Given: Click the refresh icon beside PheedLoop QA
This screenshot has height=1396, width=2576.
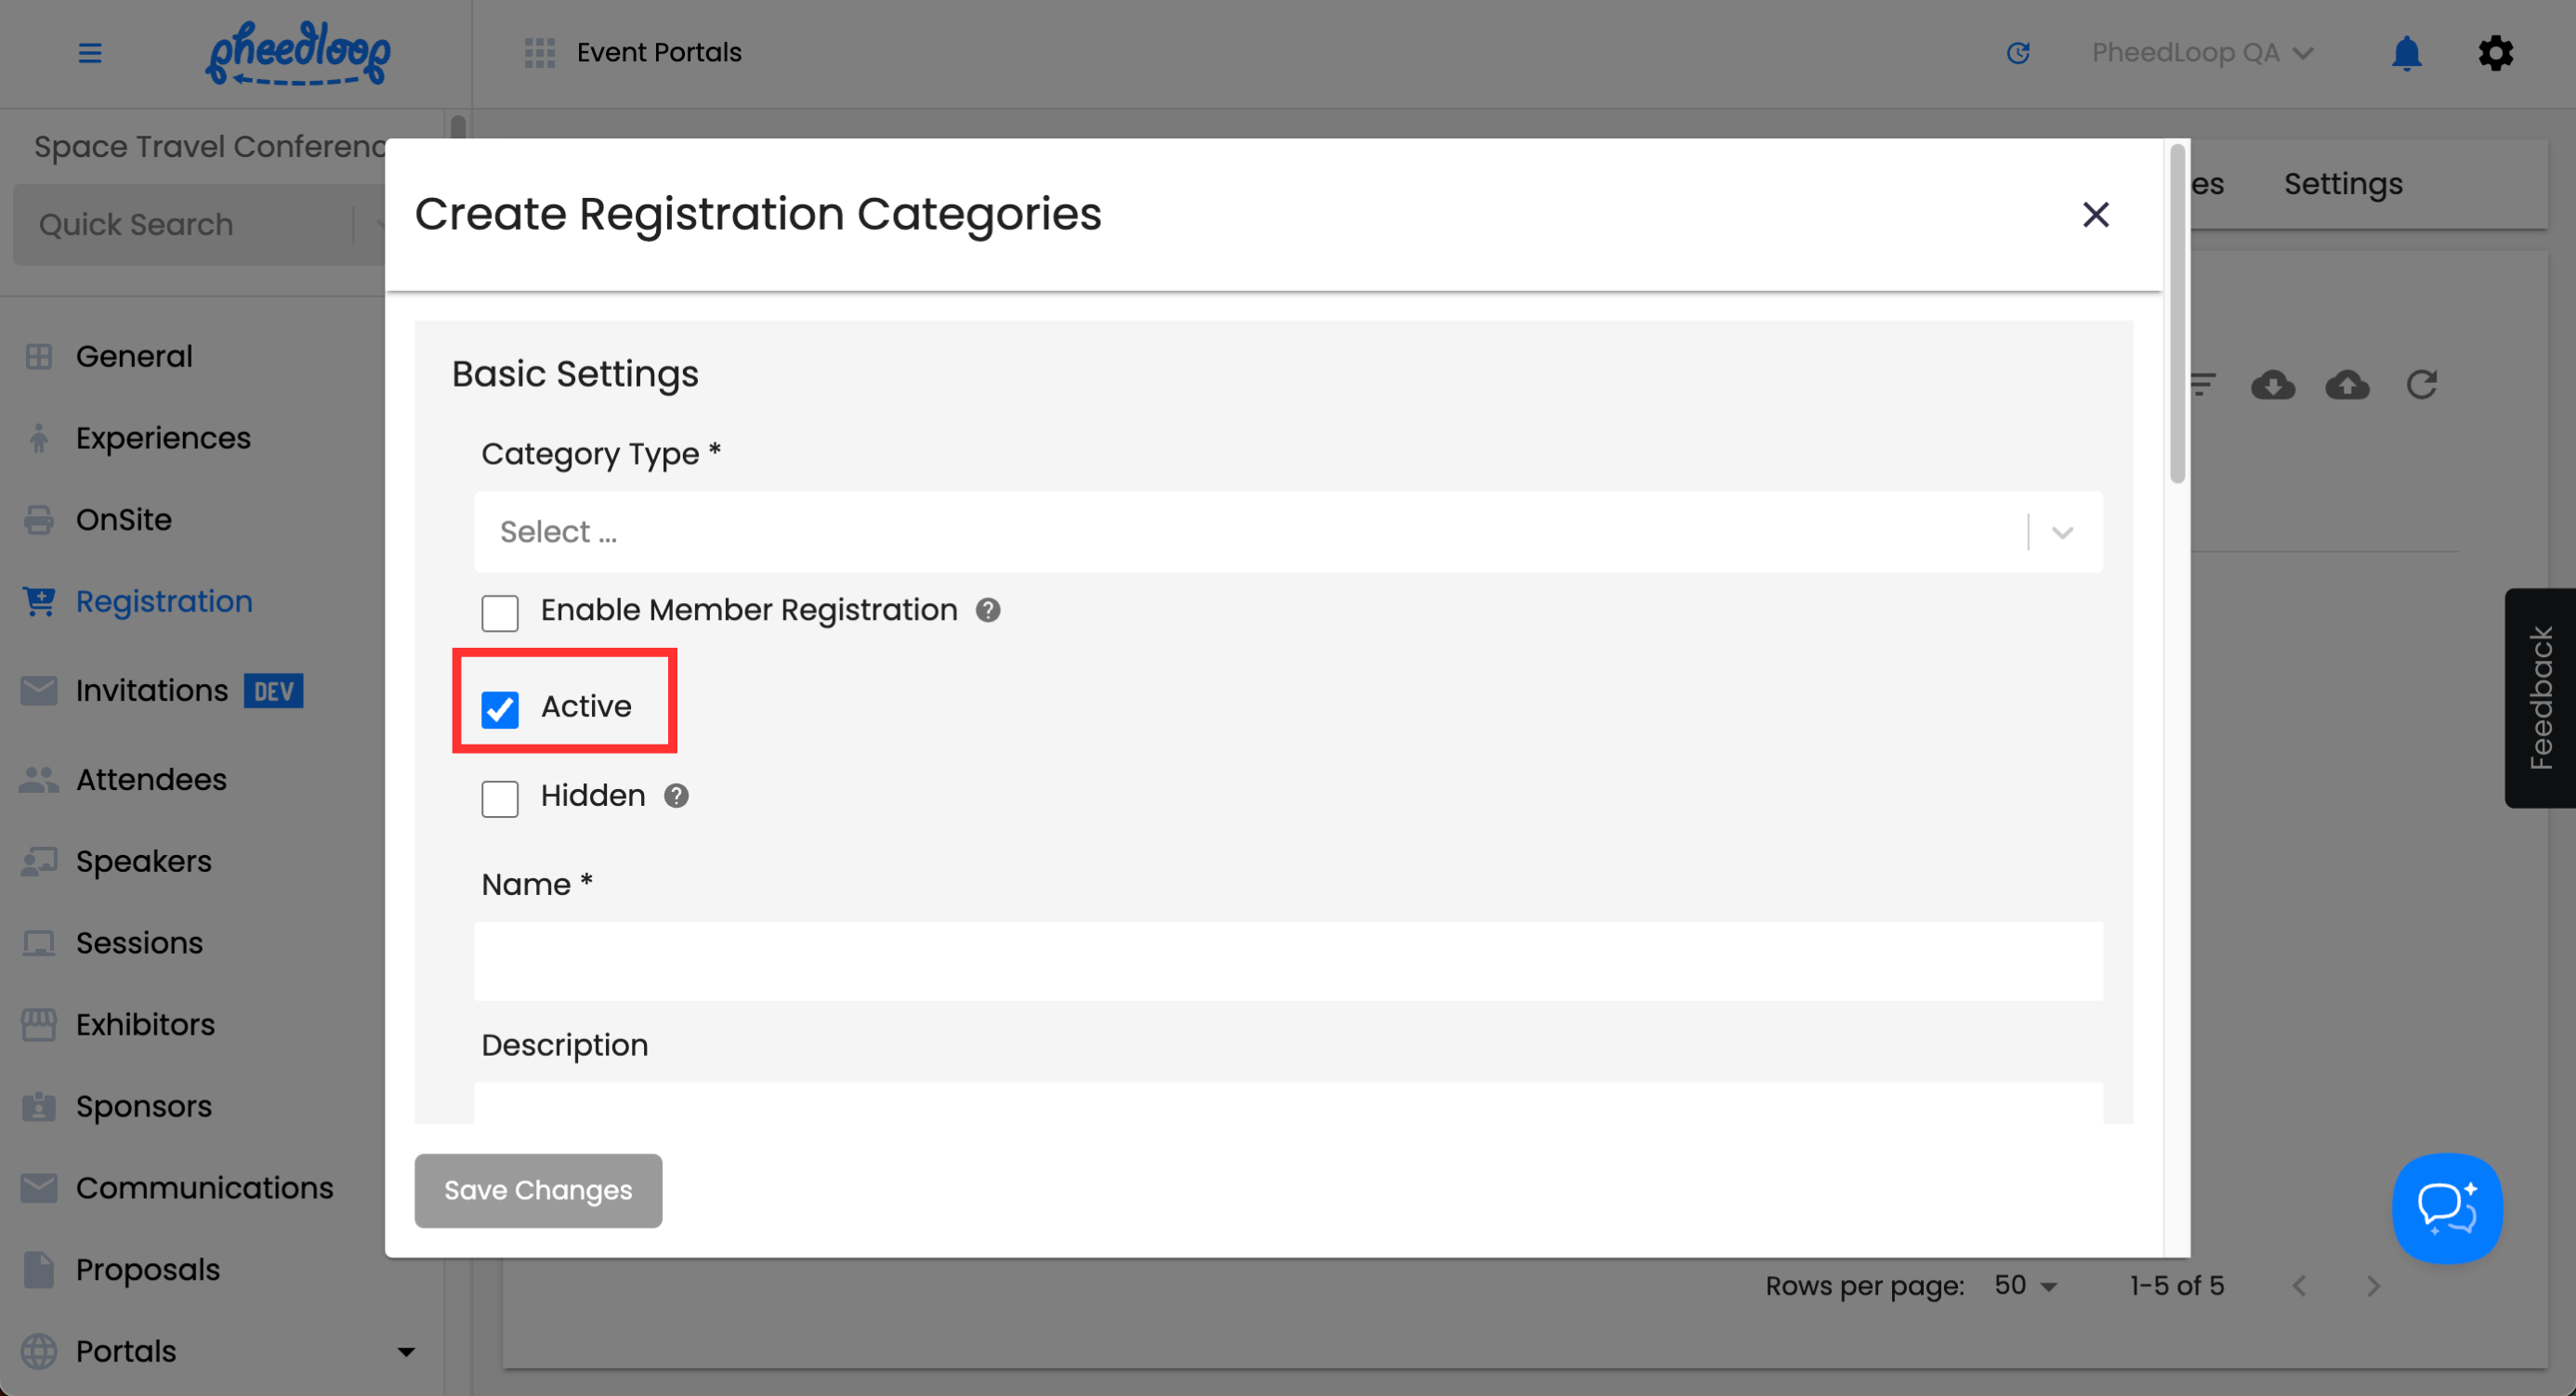Looking at the screenshot, I should 2018,53.
